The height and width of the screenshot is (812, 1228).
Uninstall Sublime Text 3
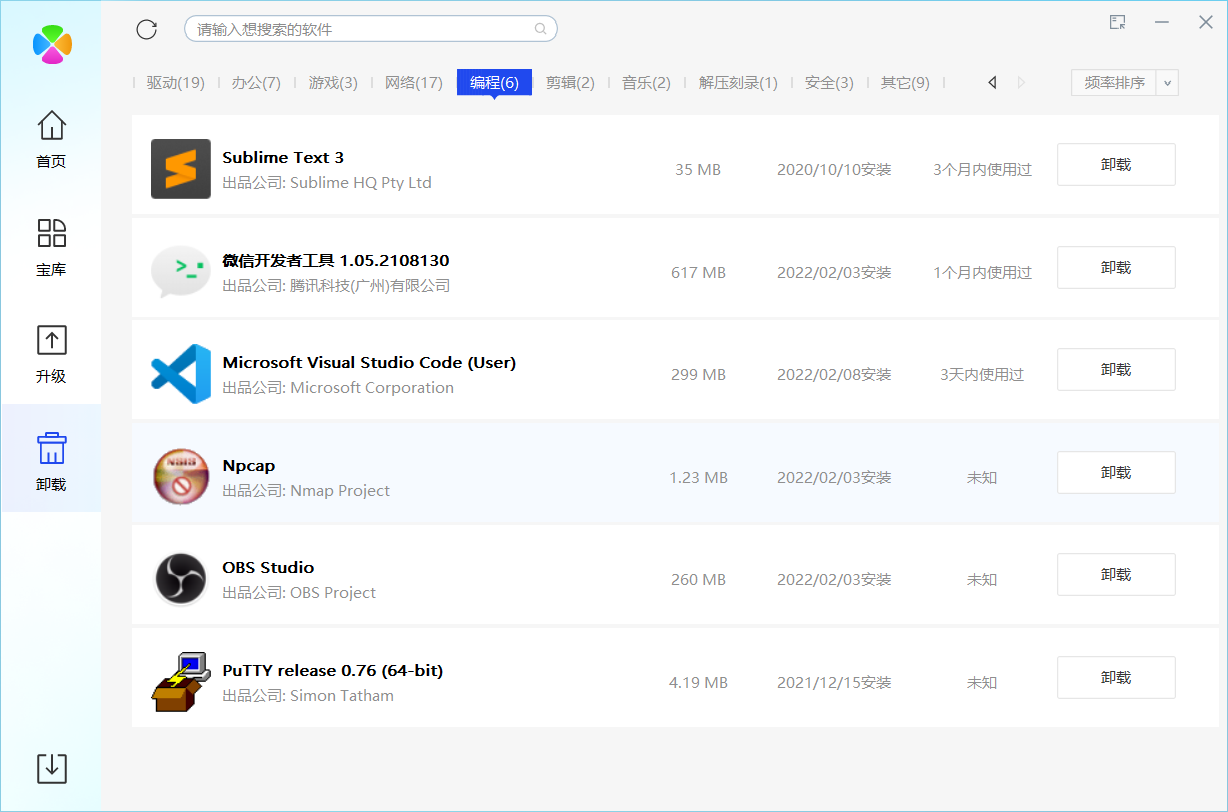click(x=1116, y=165)
